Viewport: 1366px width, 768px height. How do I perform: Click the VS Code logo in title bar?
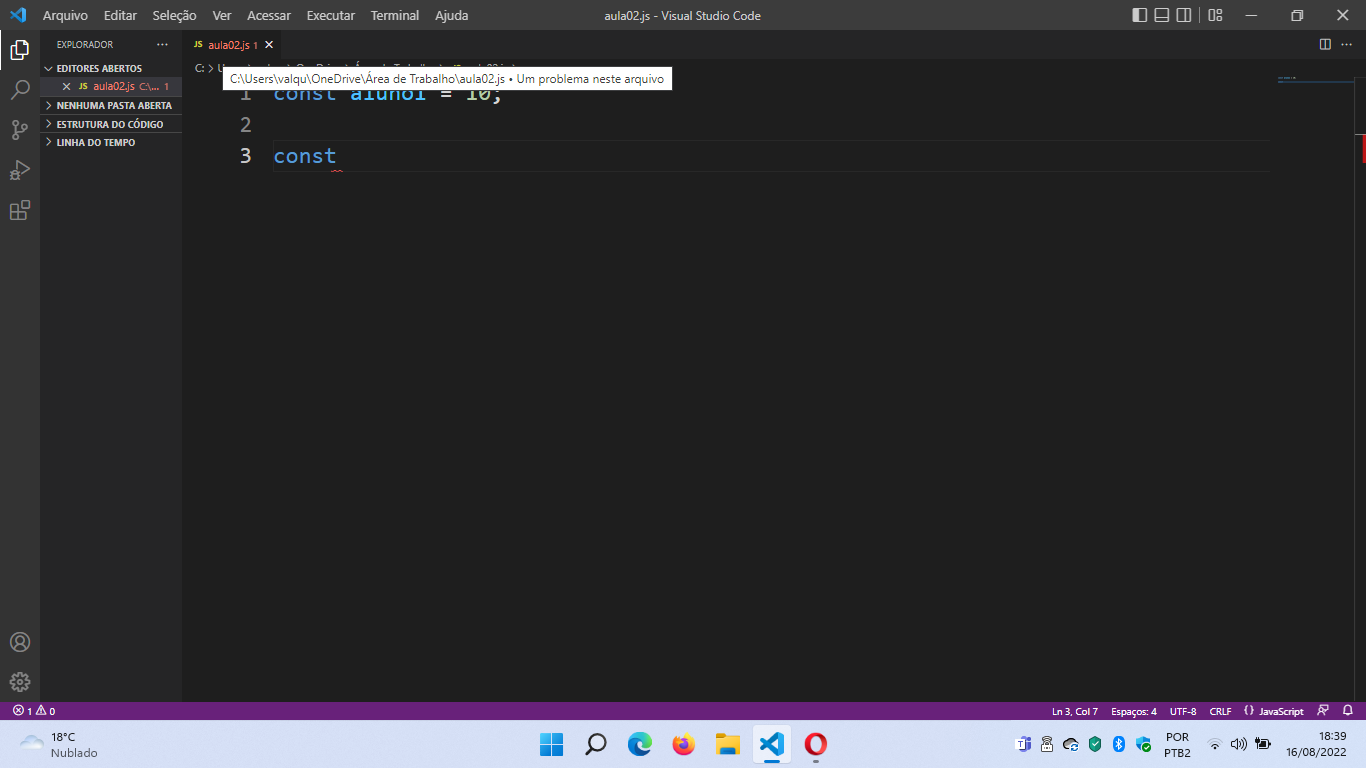(x=17, y=15)
